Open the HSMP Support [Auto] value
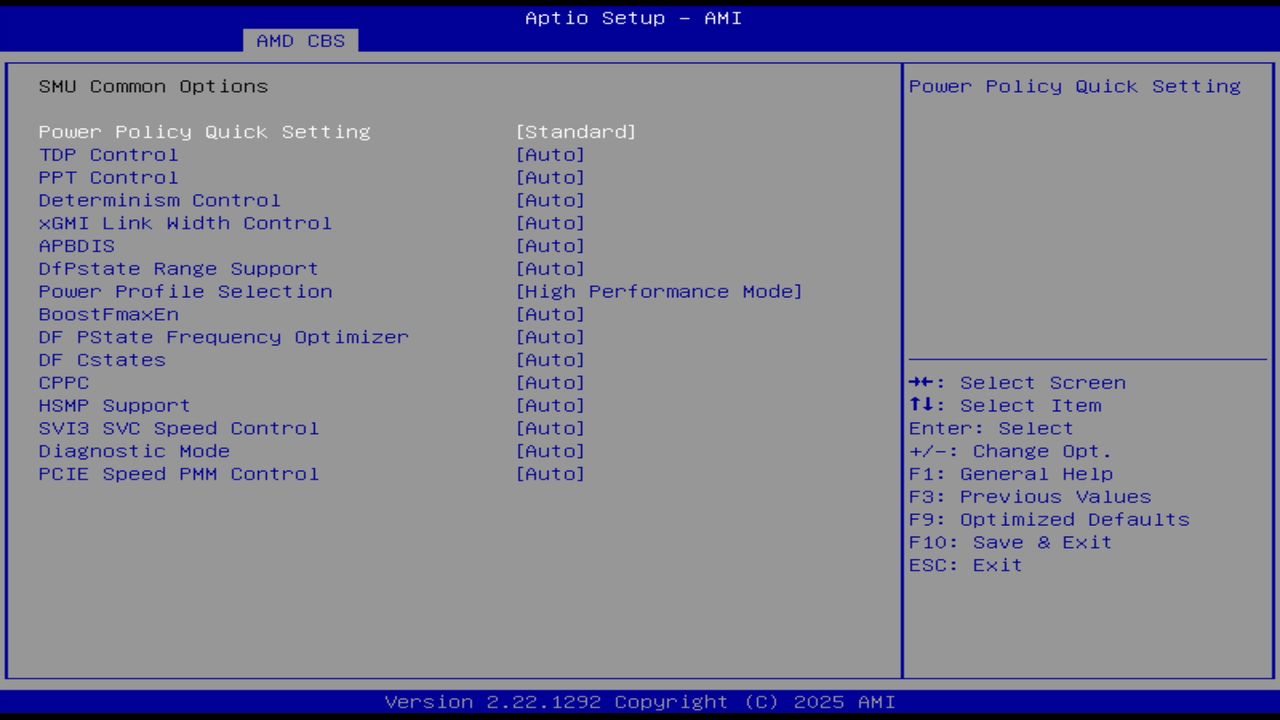The width and height of the screenshot is (1280, 720). 550,406
